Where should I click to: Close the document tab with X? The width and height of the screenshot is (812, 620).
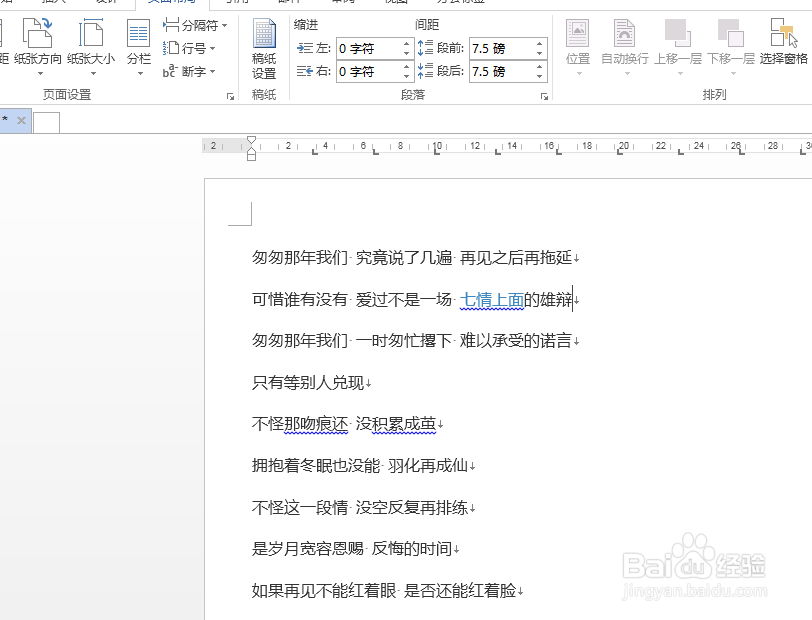[x=21, y=121]
